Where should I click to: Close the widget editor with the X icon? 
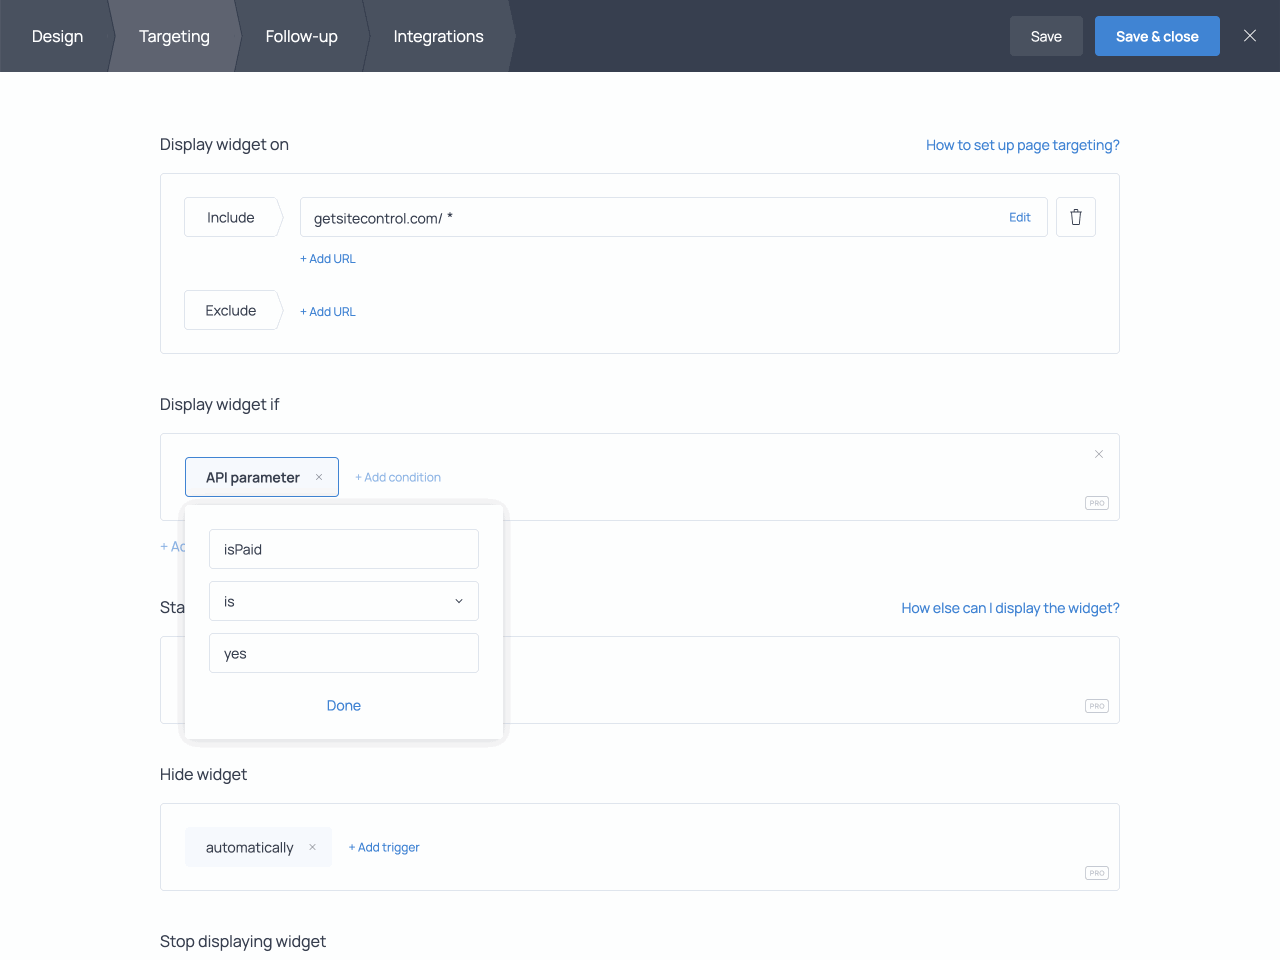click(x=1249, y=35)
